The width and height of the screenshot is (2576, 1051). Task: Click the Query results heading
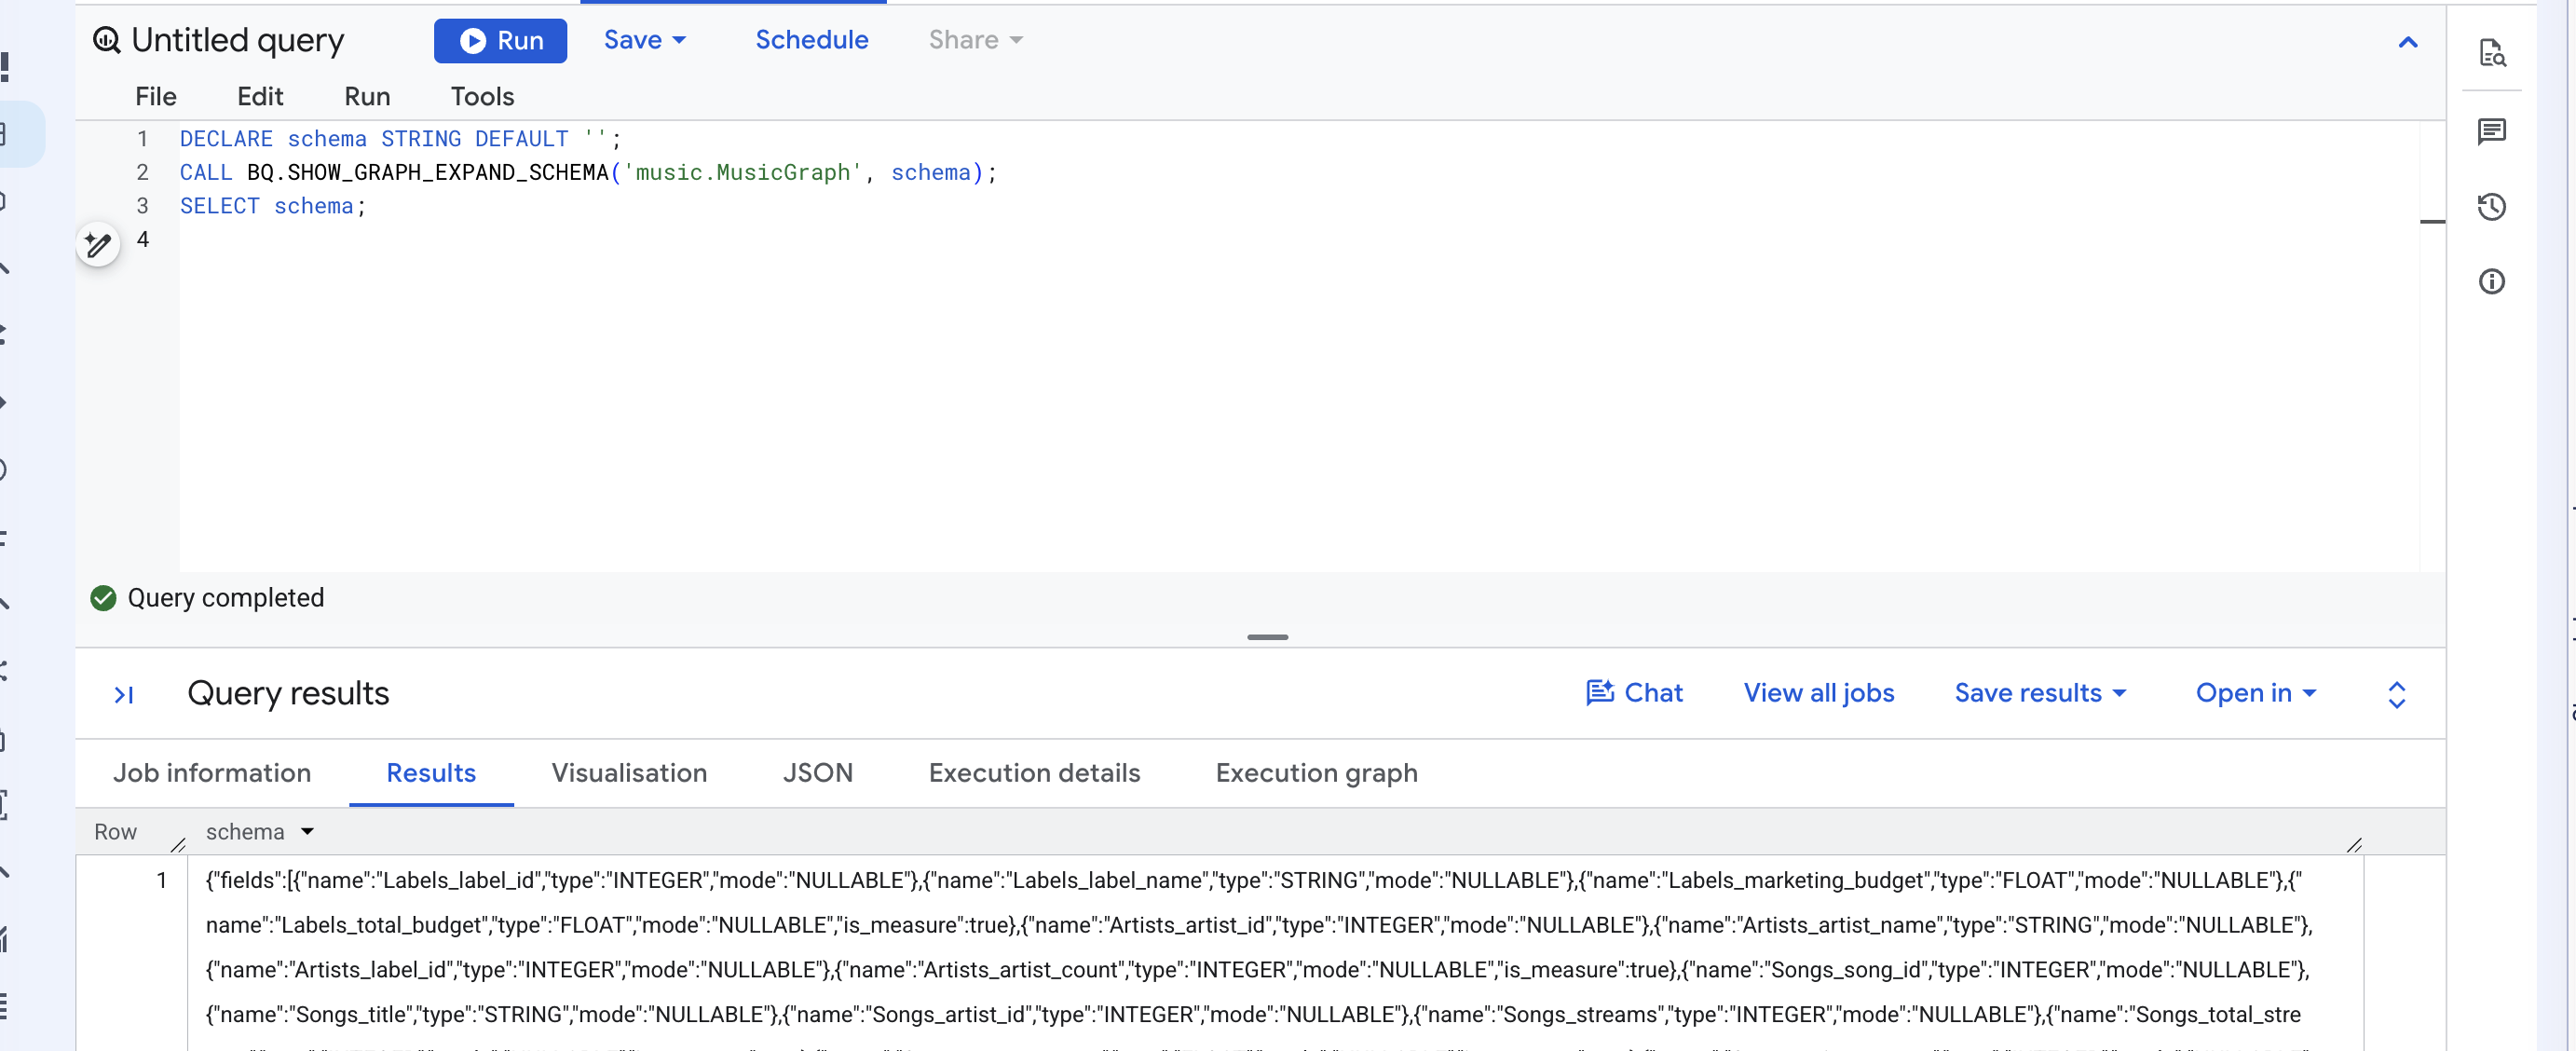[x=288, y=693]
